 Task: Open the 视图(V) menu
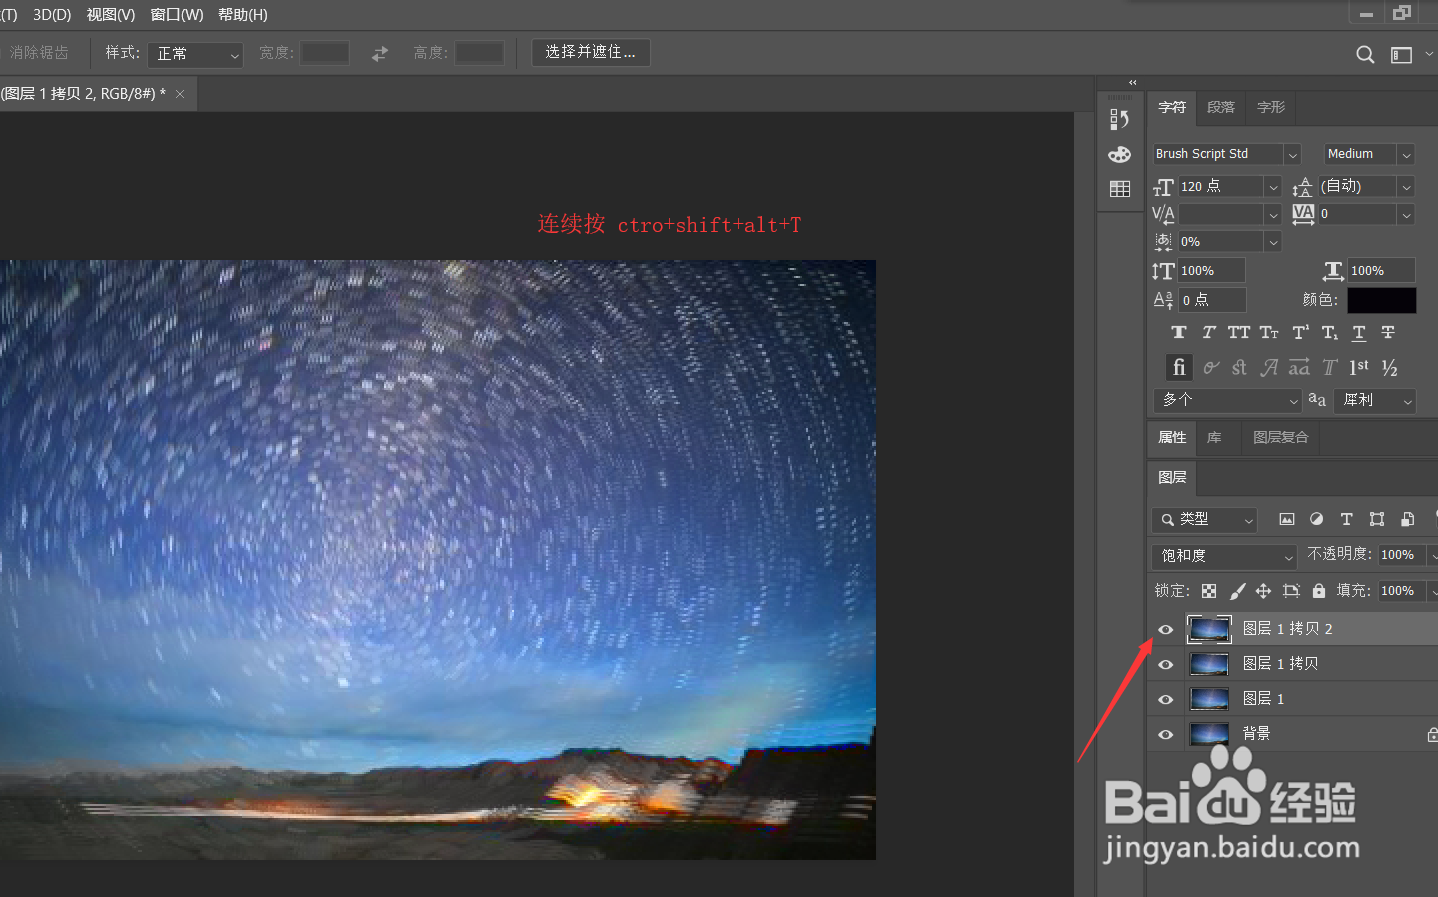[110, 15]
